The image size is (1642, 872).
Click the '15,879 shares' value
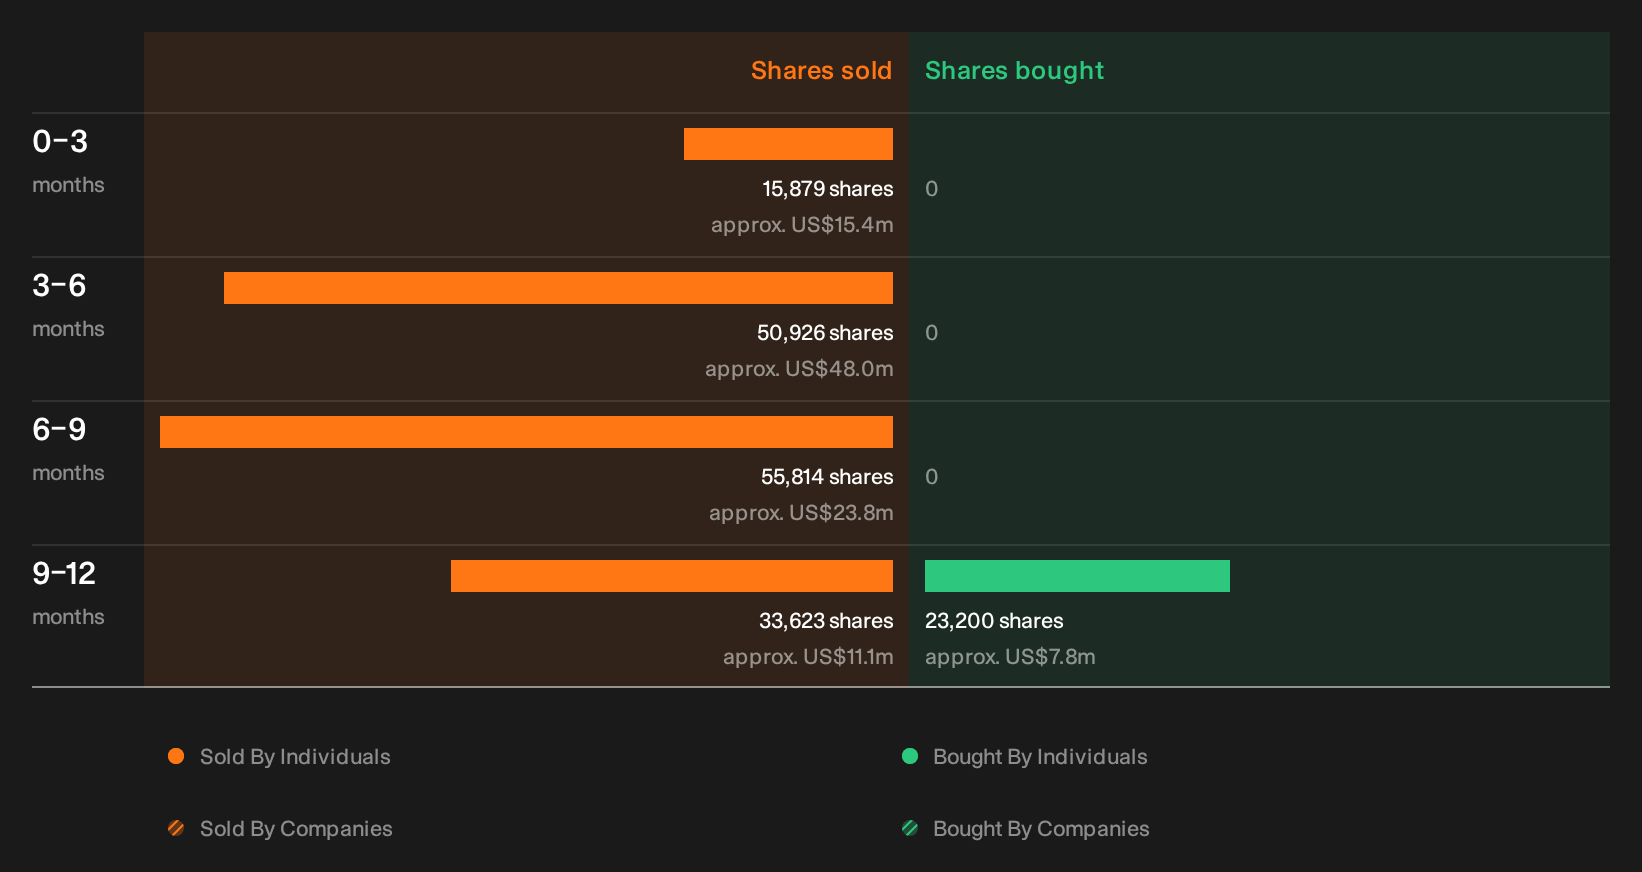coord(828,189)
